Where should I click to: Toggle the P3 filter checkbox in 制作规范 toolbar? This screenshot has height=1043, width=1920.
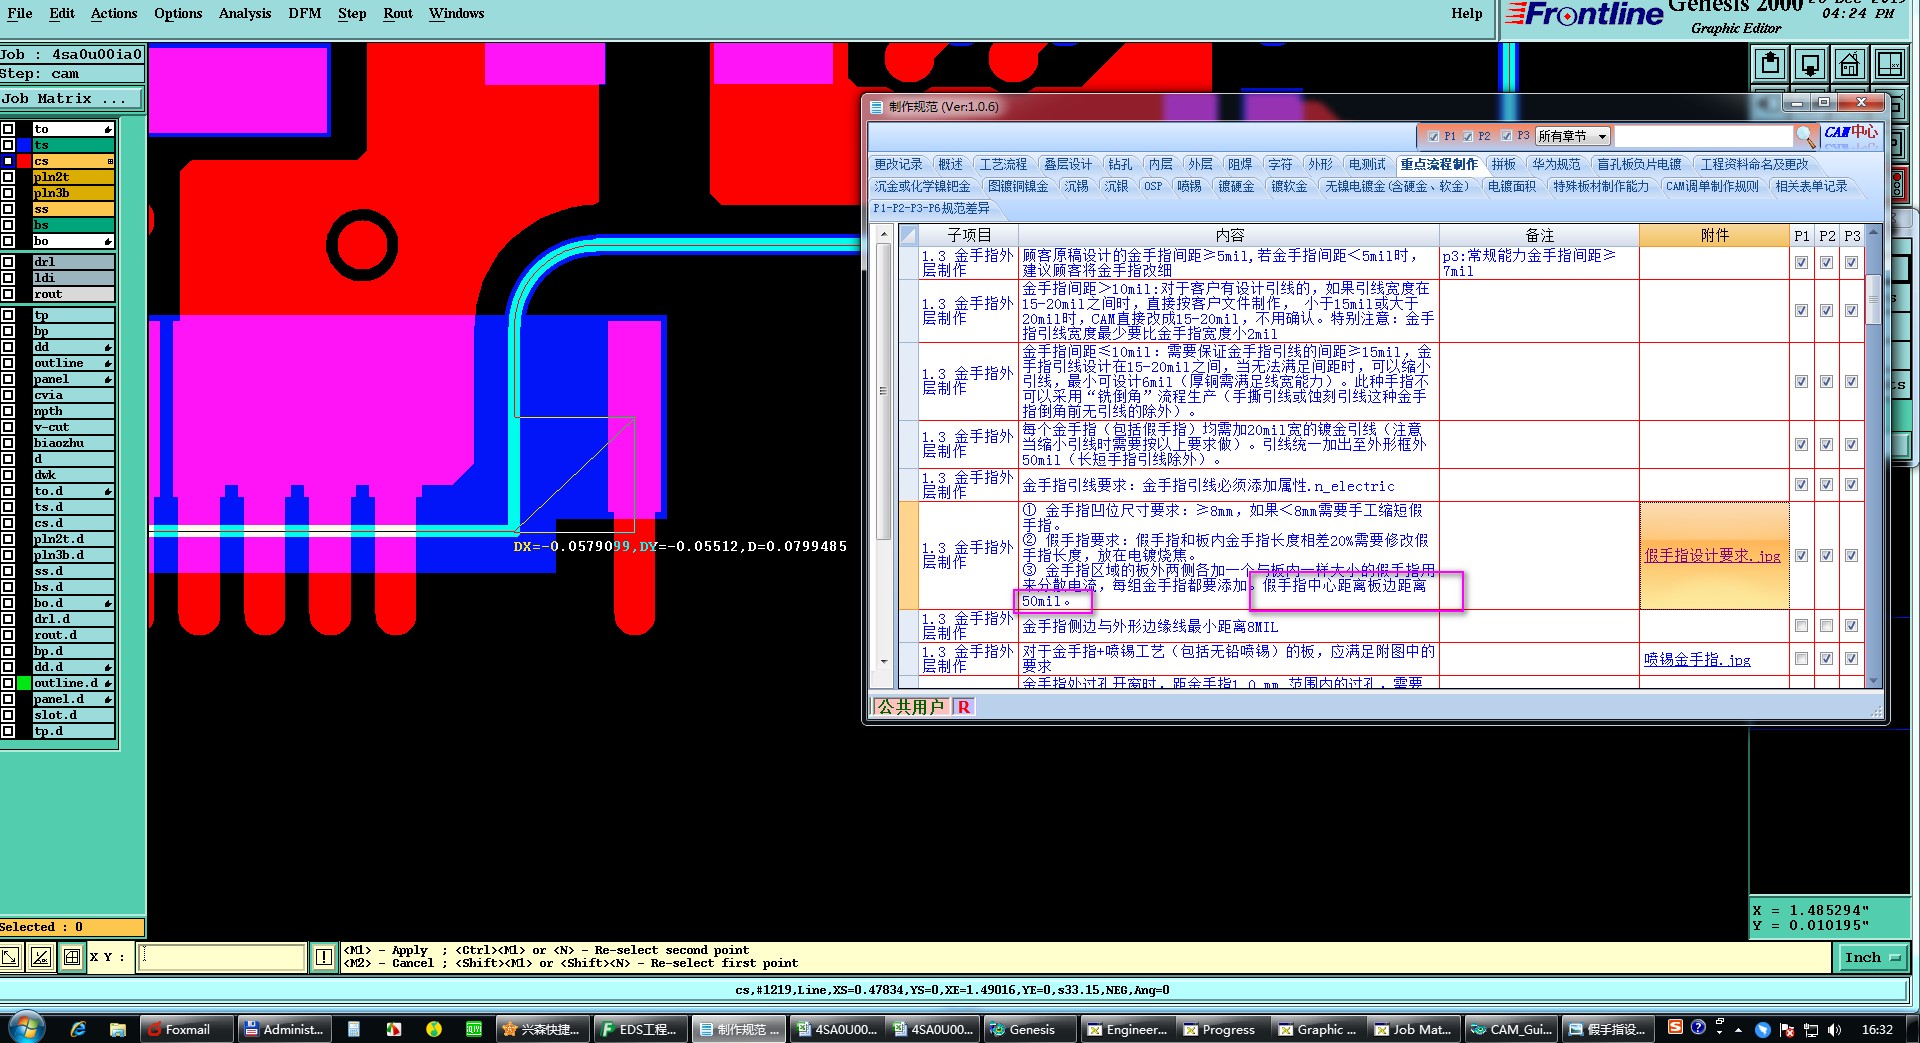click(x=1507, y=136)
